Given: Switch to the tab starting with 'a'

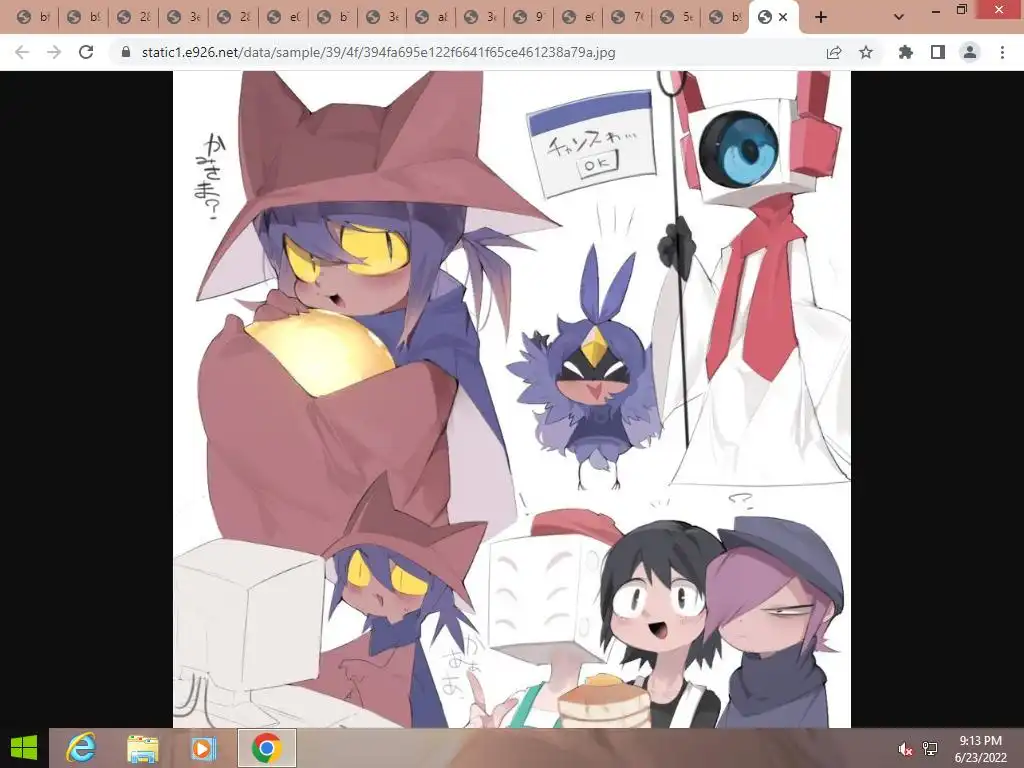Looking at the screenshot, I should pyautogui.click(x=431, y=18).
